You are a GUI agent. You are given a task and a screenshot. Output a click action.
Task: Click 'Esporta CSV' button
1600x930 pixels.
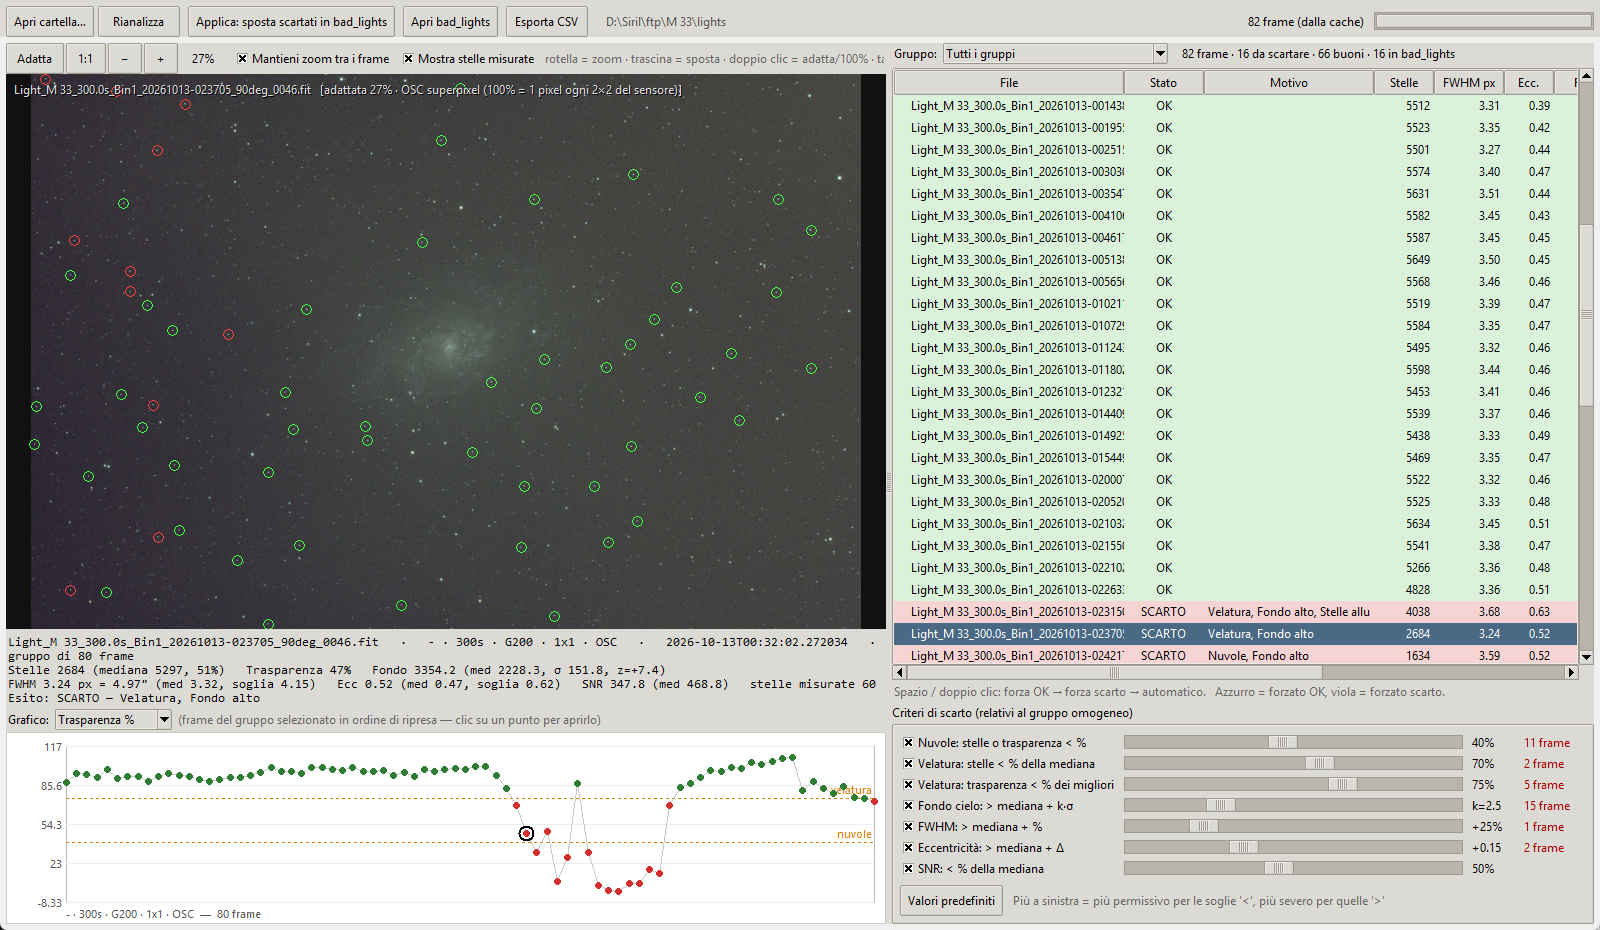pos(546,22)
